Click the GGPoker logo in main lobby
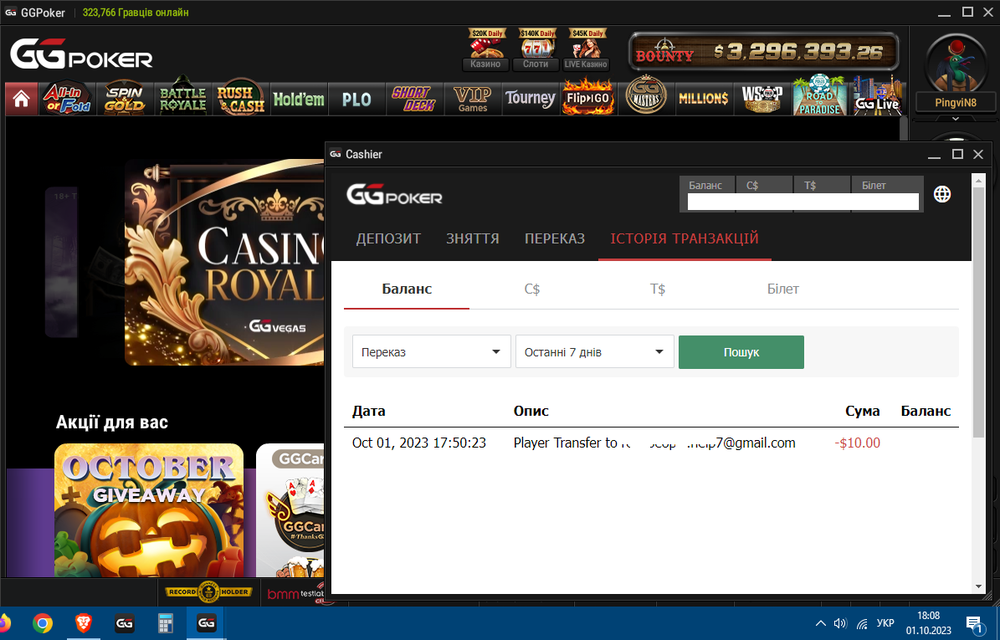The width and height of the screenshot is (1000, 640). (81, 55)
